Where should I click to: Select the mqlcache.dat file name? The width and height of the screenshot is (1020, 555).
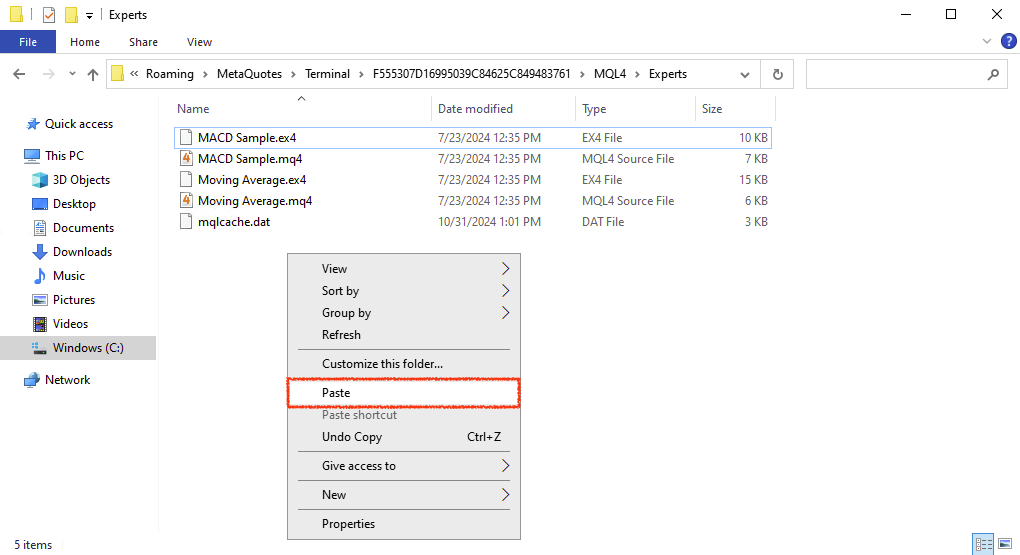234,222
